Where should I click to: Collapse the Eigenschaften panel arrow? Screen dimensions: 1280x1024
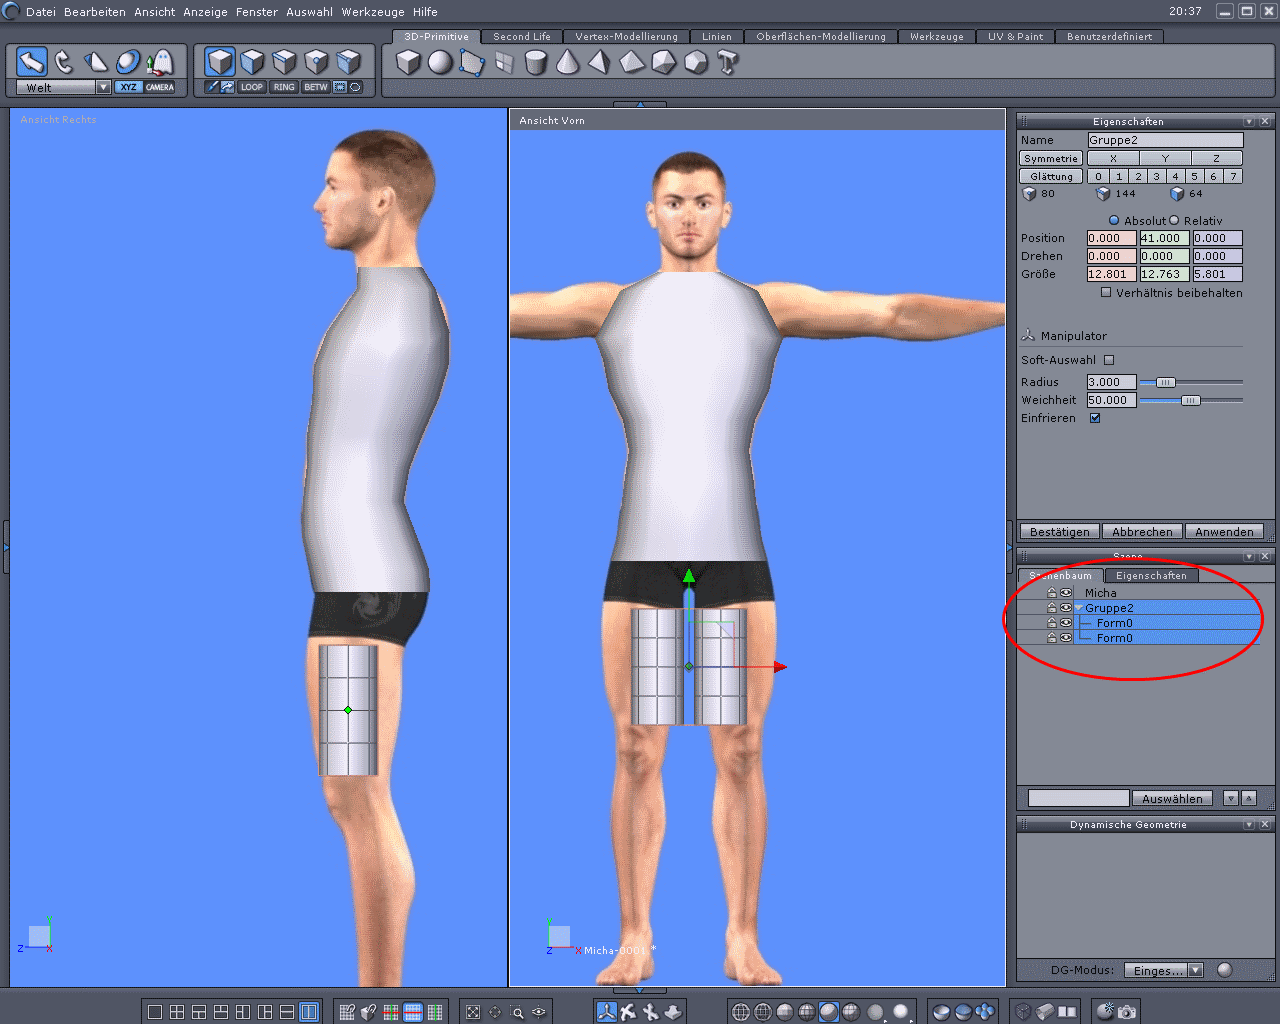1249,121
